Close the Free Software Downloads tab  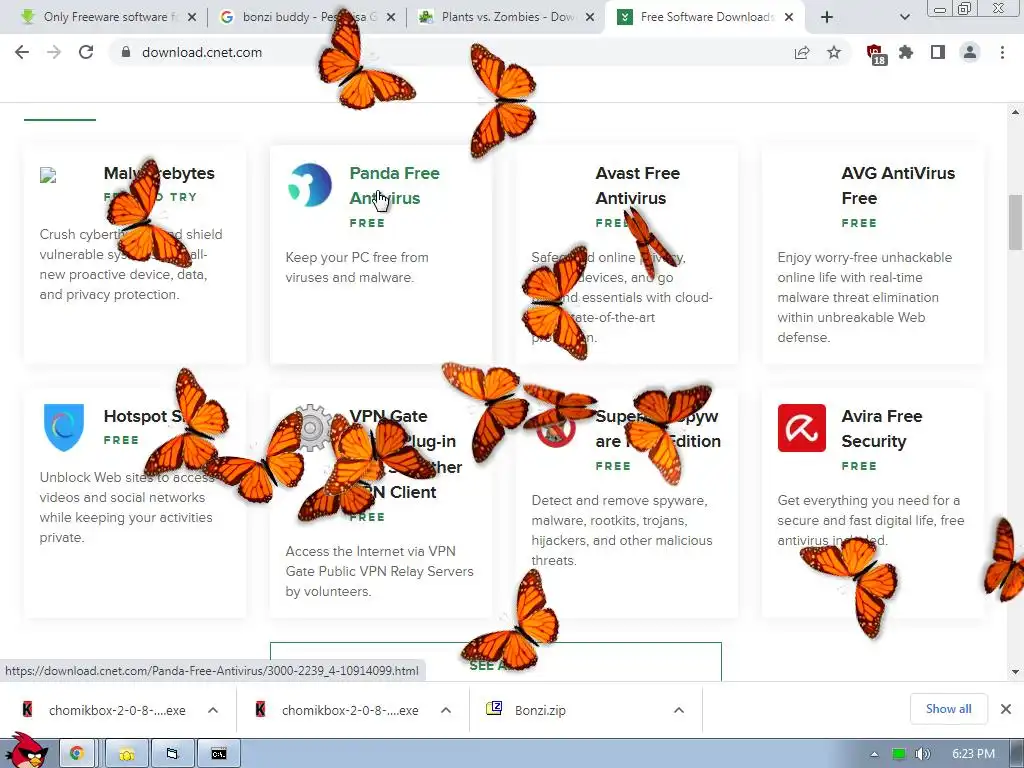[x=789, y=18]
